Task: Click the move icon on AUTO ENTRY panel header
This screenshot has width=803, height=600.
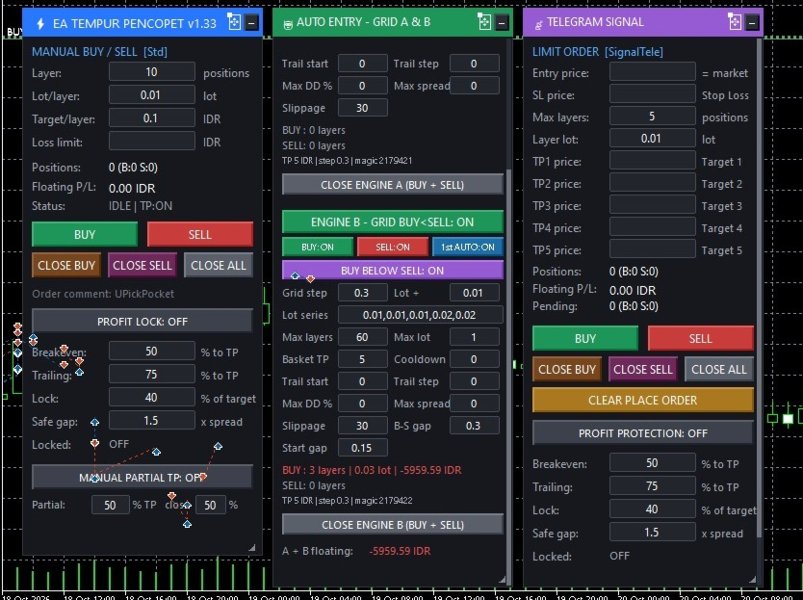Action: point(484,22)
